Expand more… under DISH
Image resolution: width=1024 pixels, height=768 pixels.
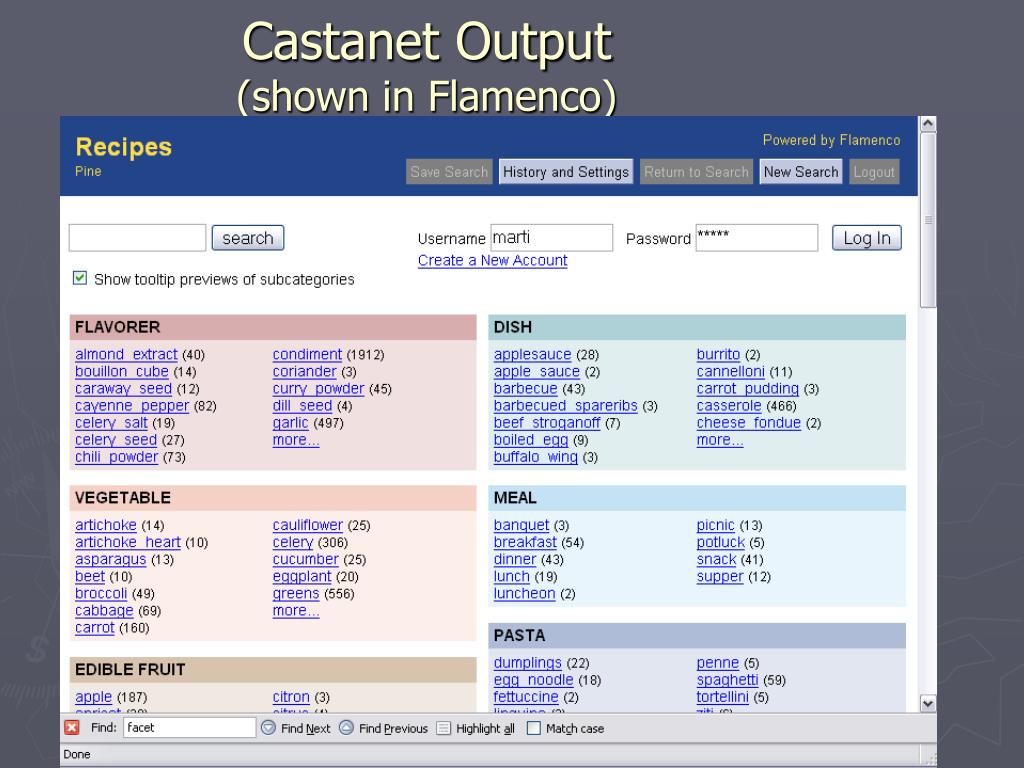(720, 440)
